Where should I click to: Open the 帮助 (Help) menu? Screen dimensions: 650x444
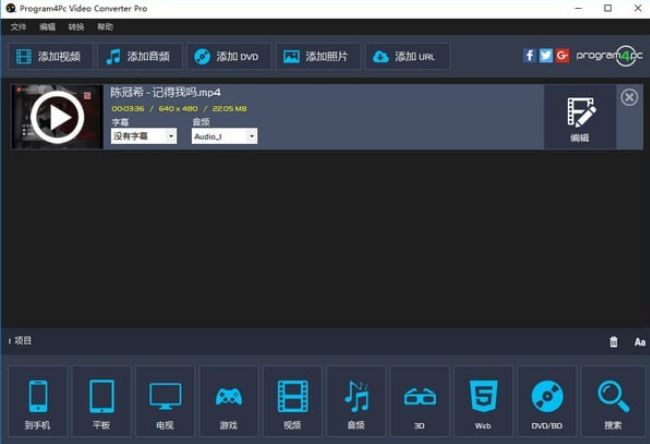point(105,27)
